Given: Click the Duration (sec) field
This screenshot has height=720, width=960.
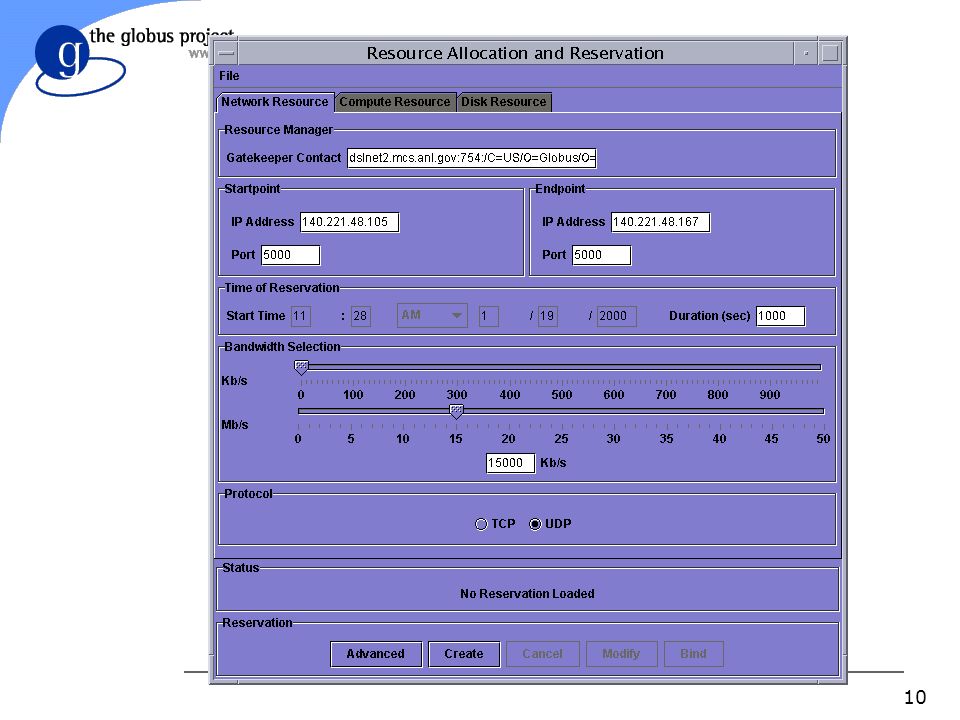Looking at the screenshot, I should point(781,316).
